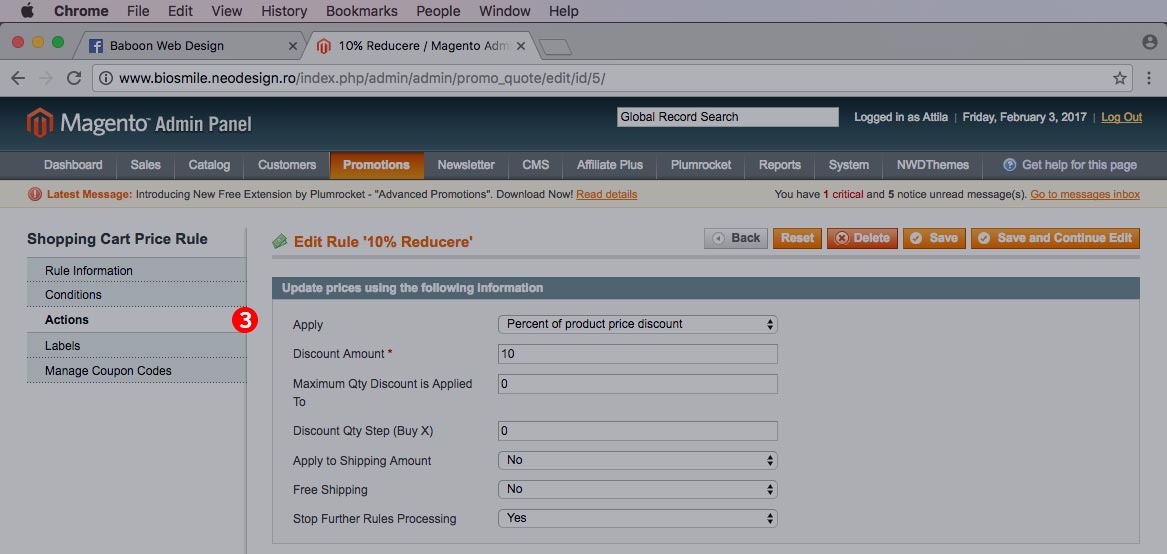Click the Discount Amount input field
The image size is (1167, 554).
pos(637,354)
